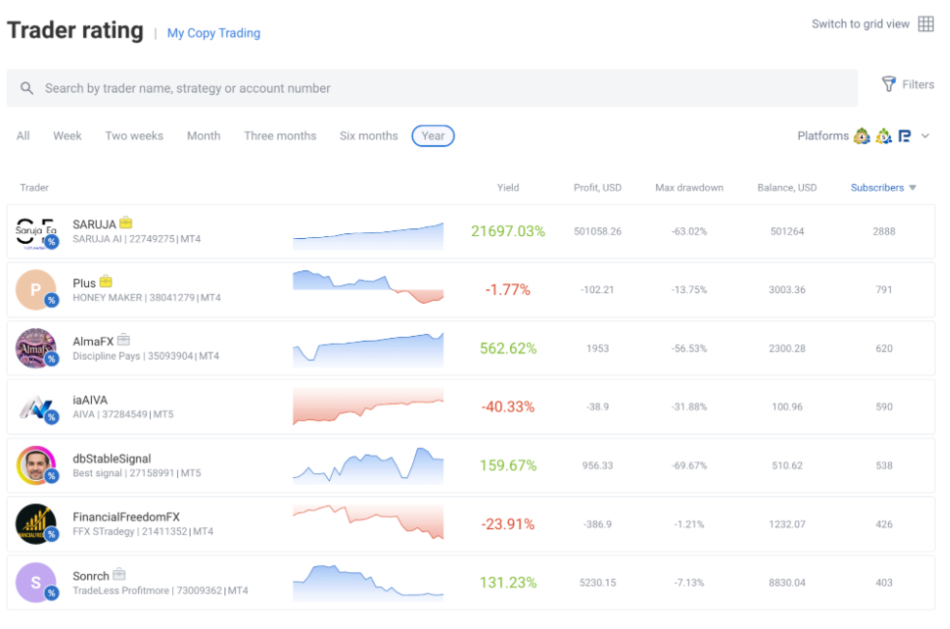Open the Filters funnel icon
This screenshot has height=629, width=950.
point(888,84)
